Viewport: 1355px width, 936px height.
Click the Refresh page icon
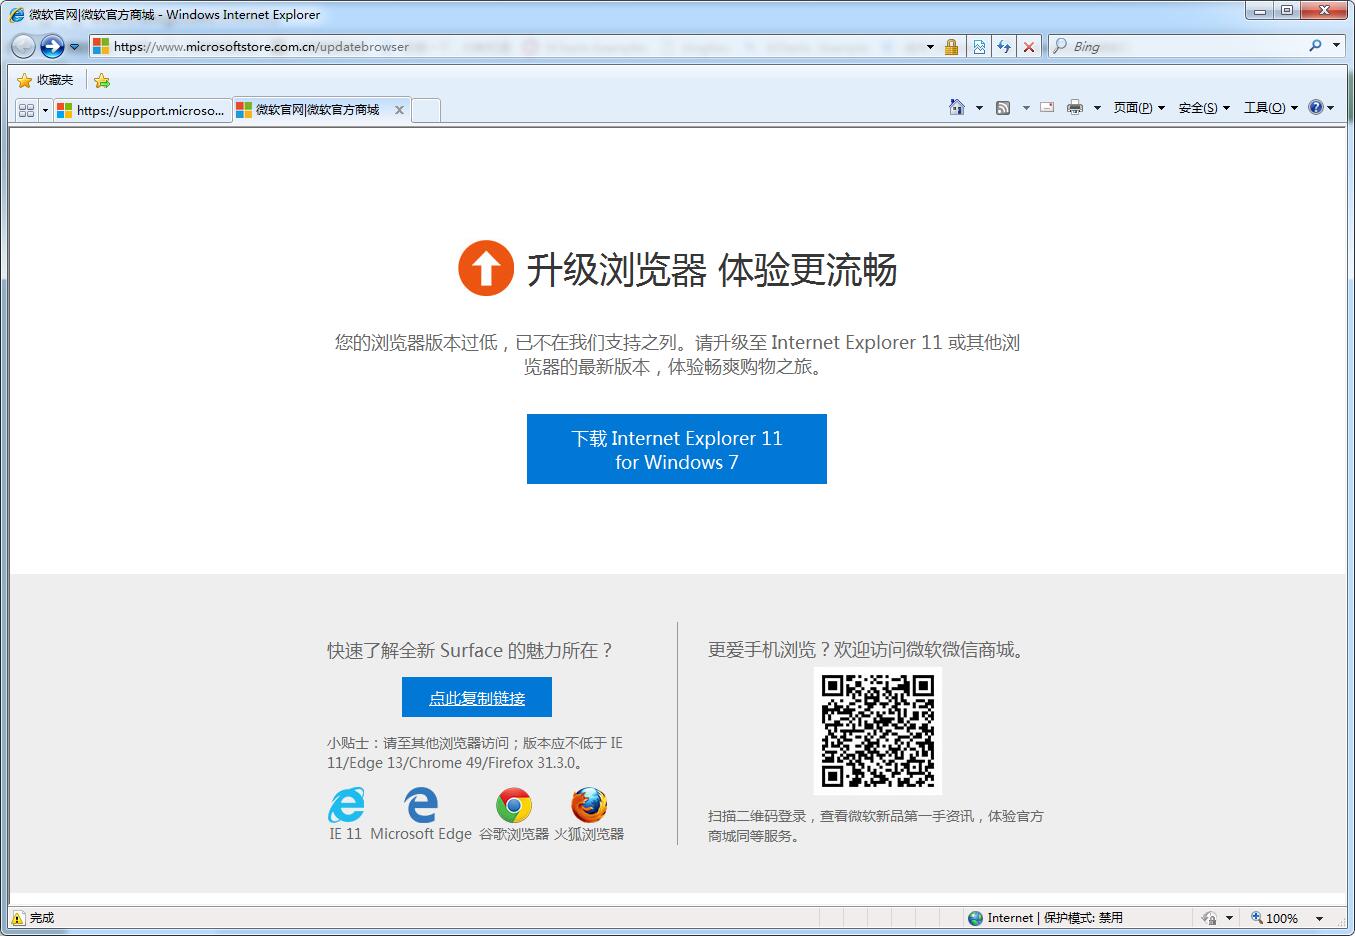1004,46
